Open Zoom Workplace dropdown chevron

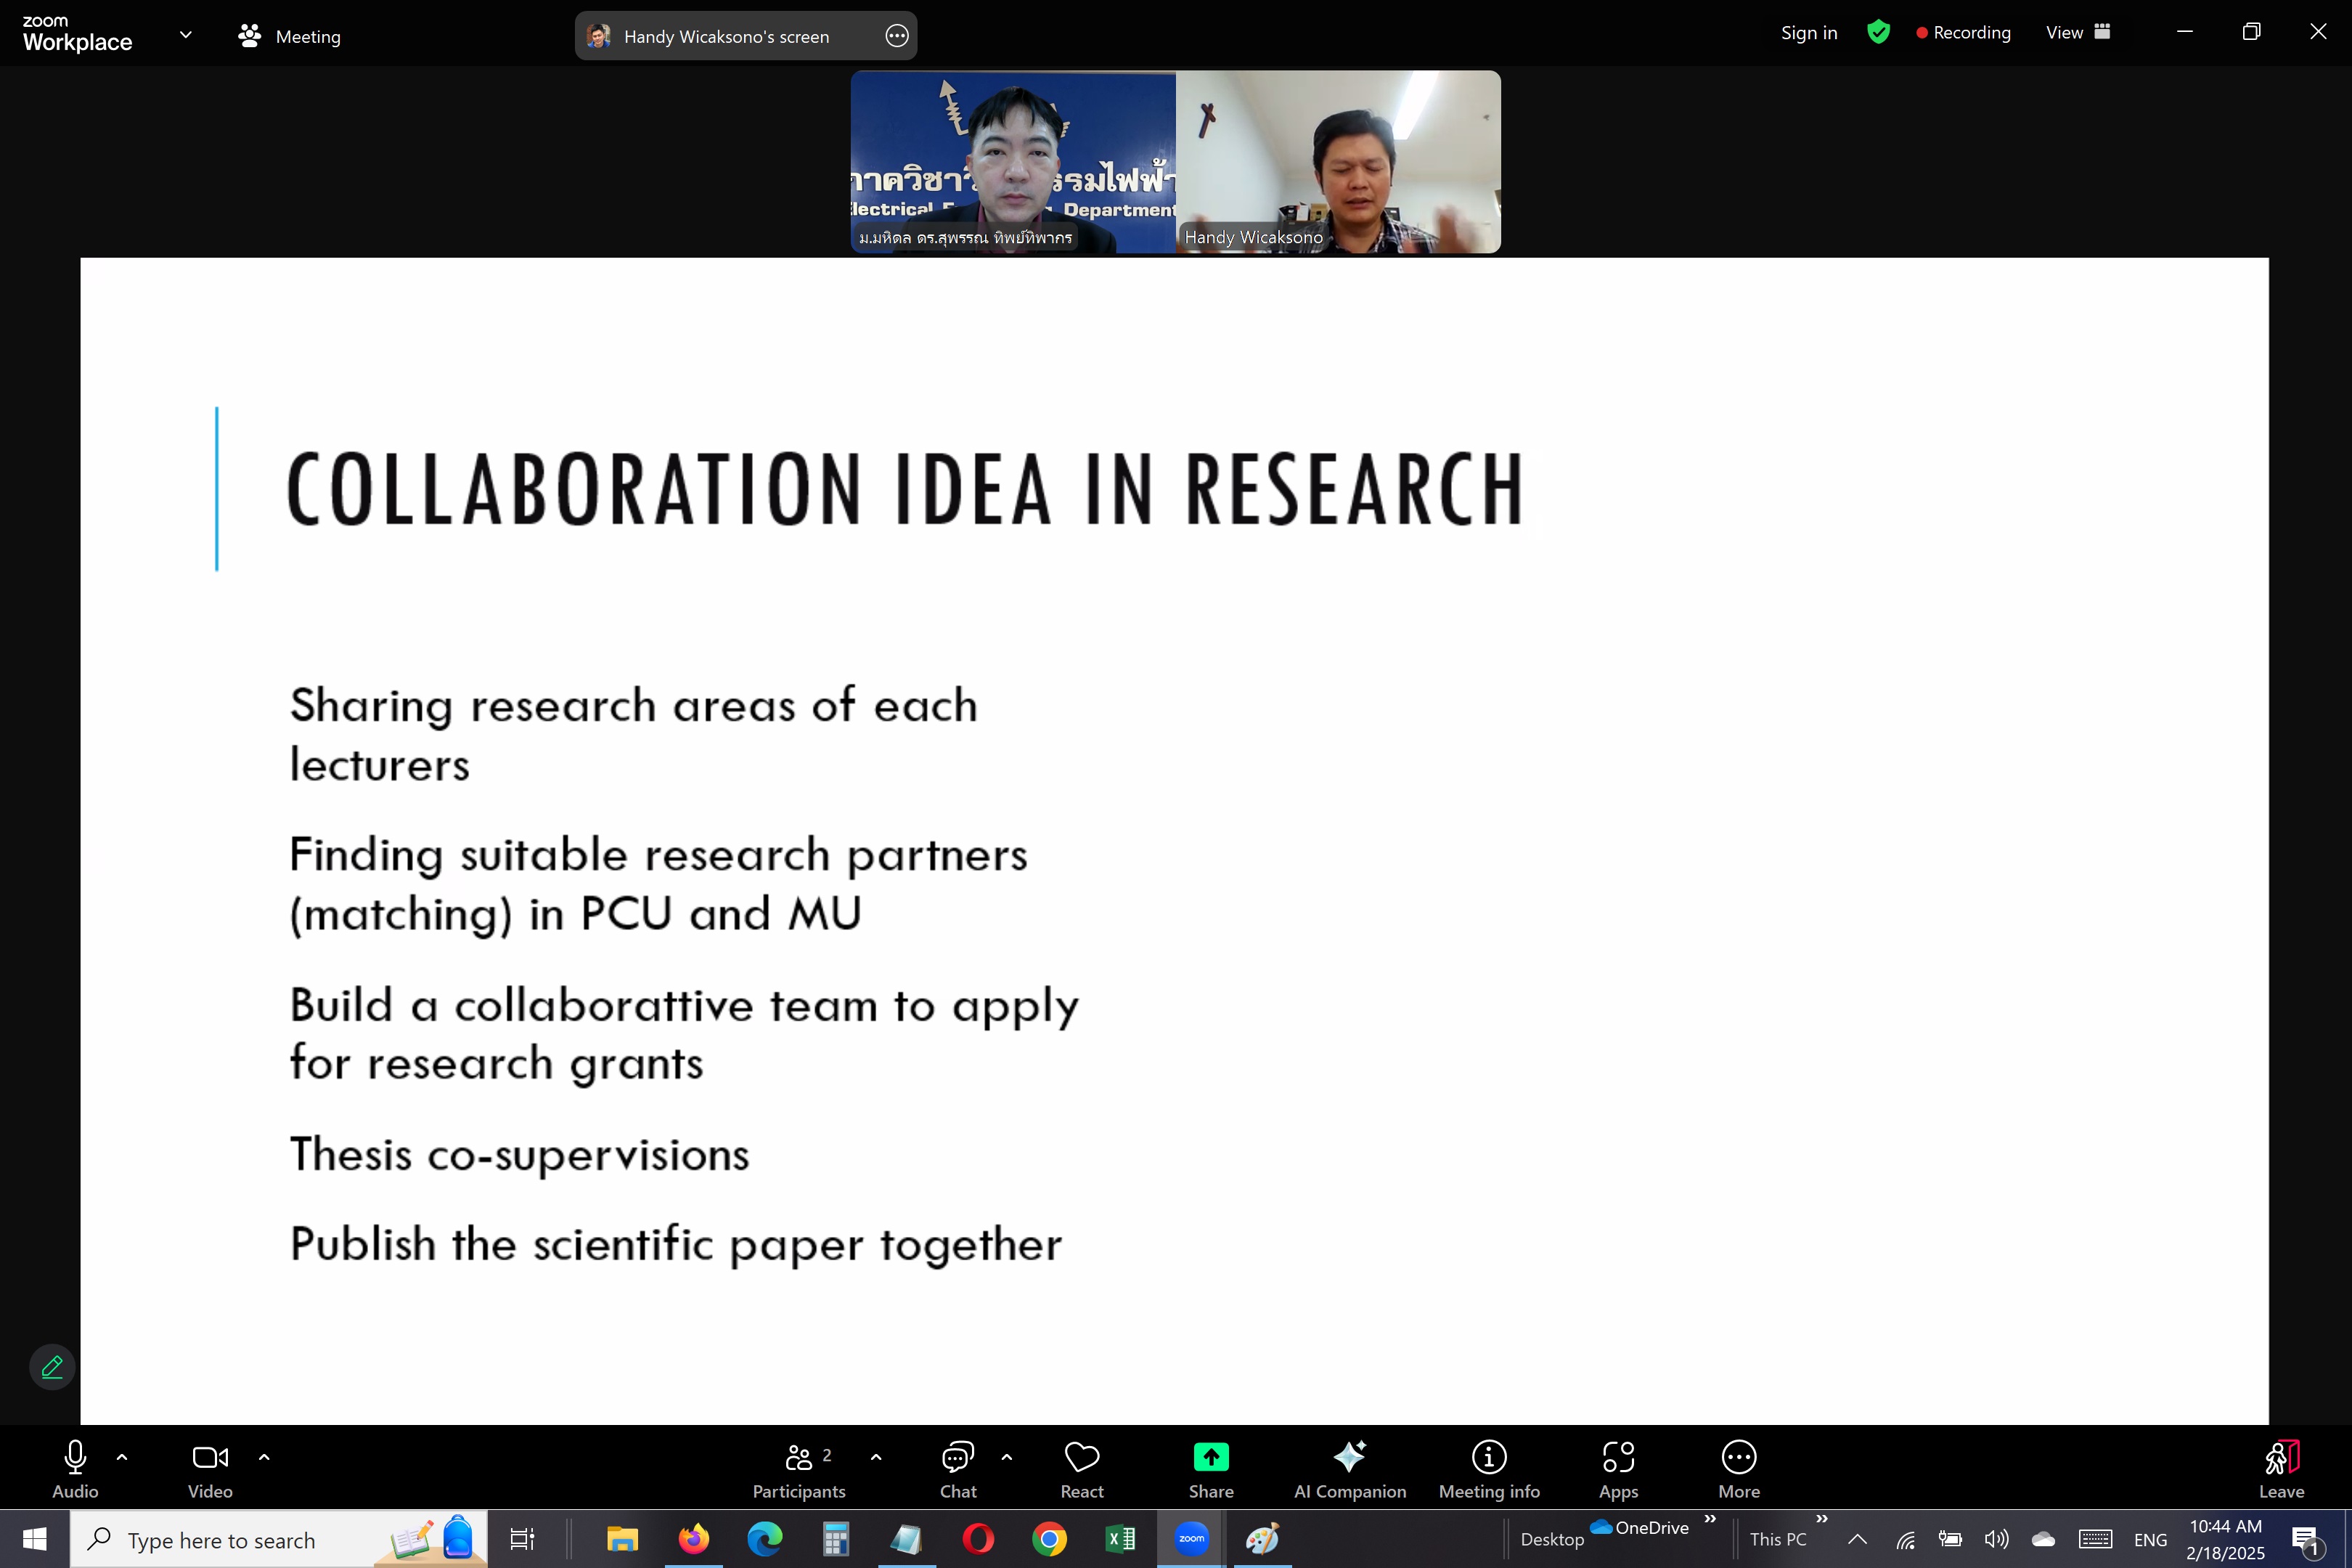pyautogui.click(x=185, y=34)
